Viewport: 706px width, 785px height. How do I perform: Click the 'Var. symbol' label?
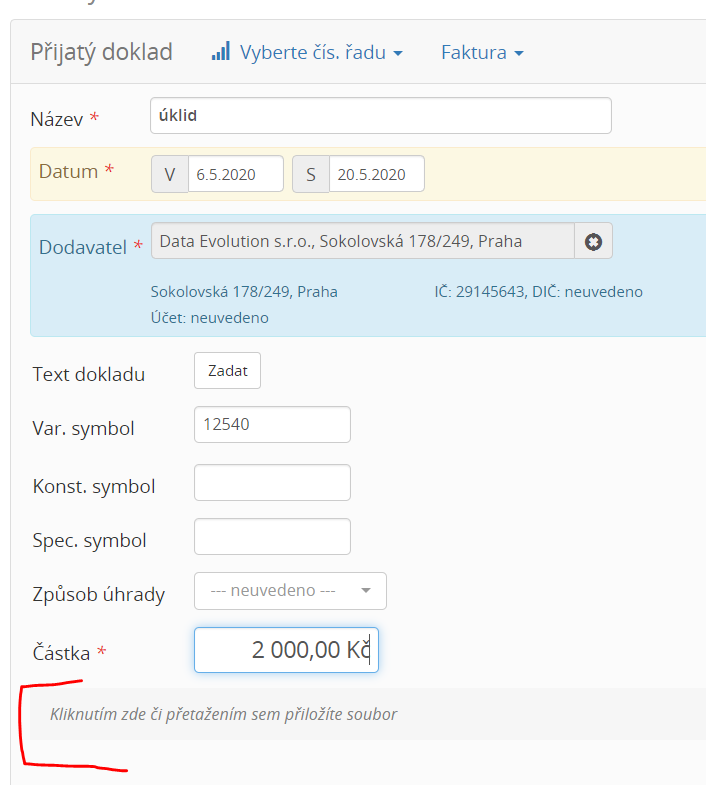pos(83,429)
